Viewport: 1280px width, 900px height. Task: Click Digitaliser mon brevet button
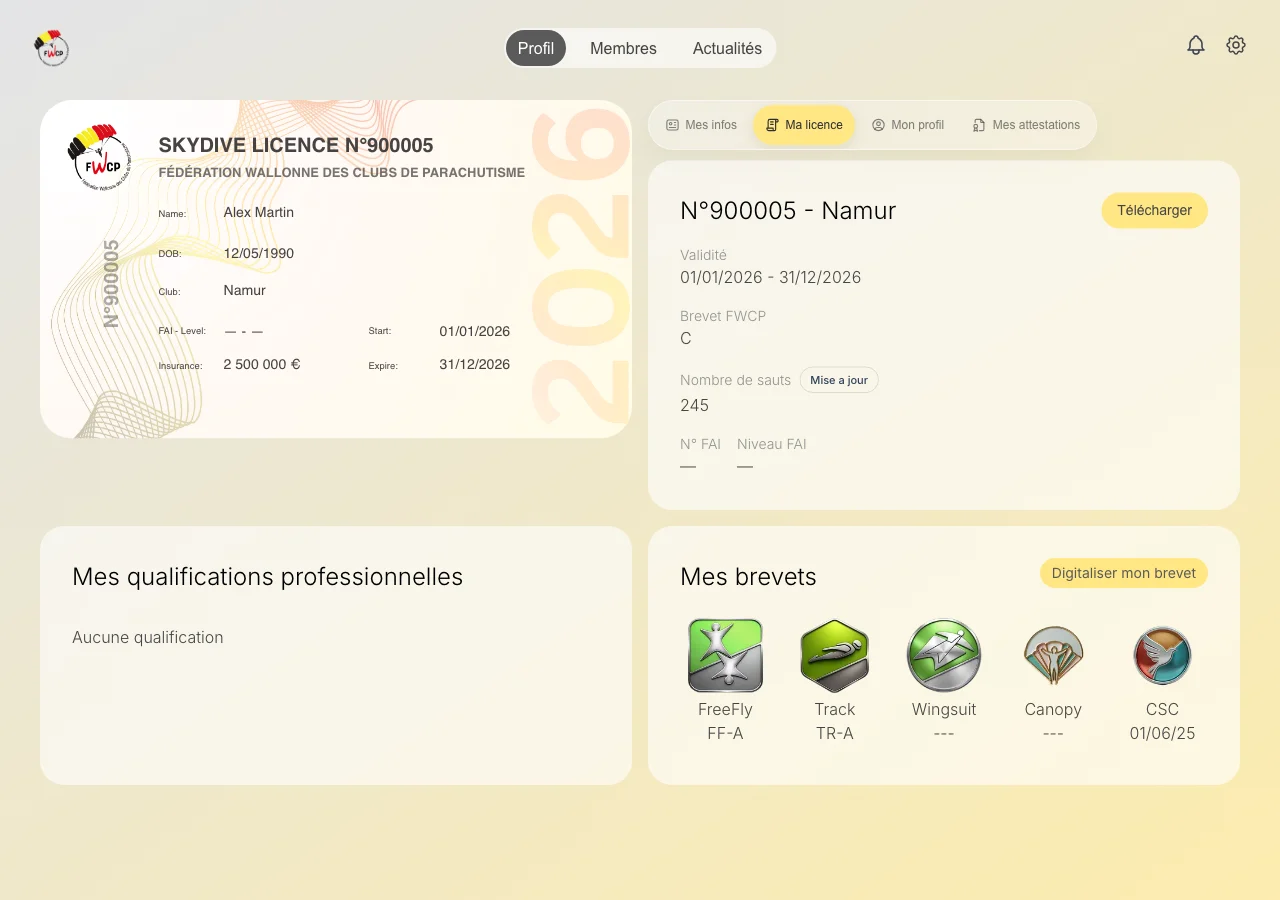(x=1124, y=573)
